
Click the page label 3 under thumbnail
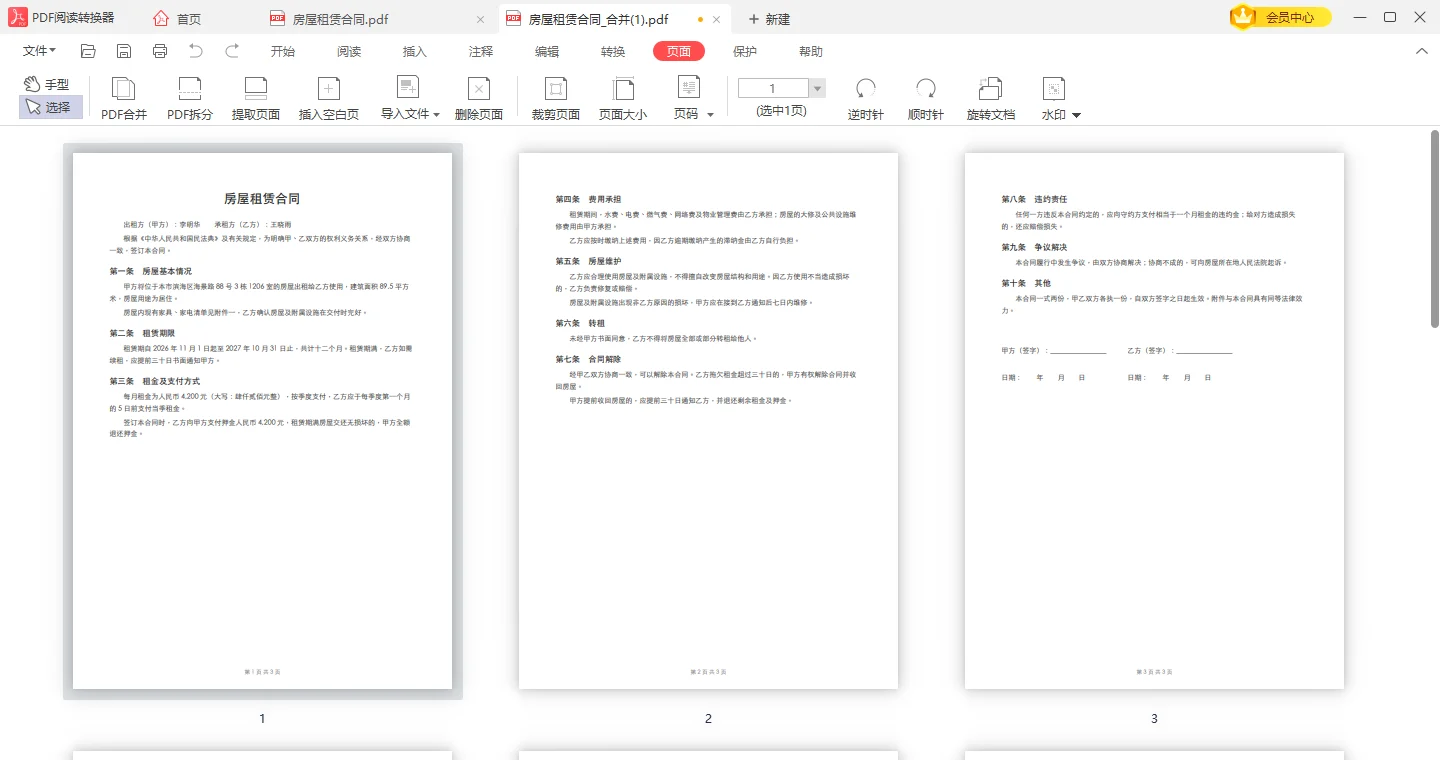(1154, 718)
